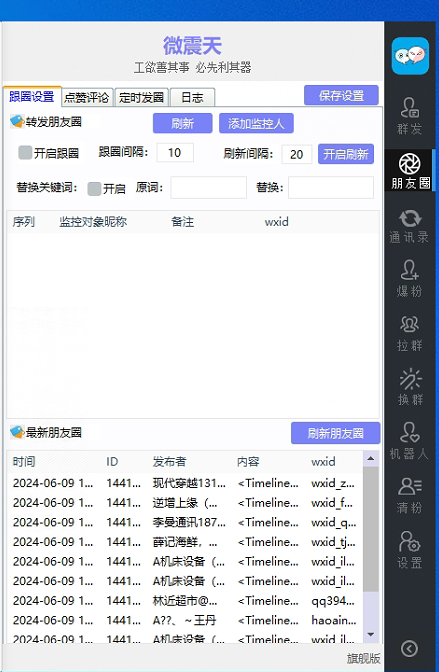439x672 pixels.
Task: Focus the 刷新间隔 input showing 20
Action: [297, 154]
